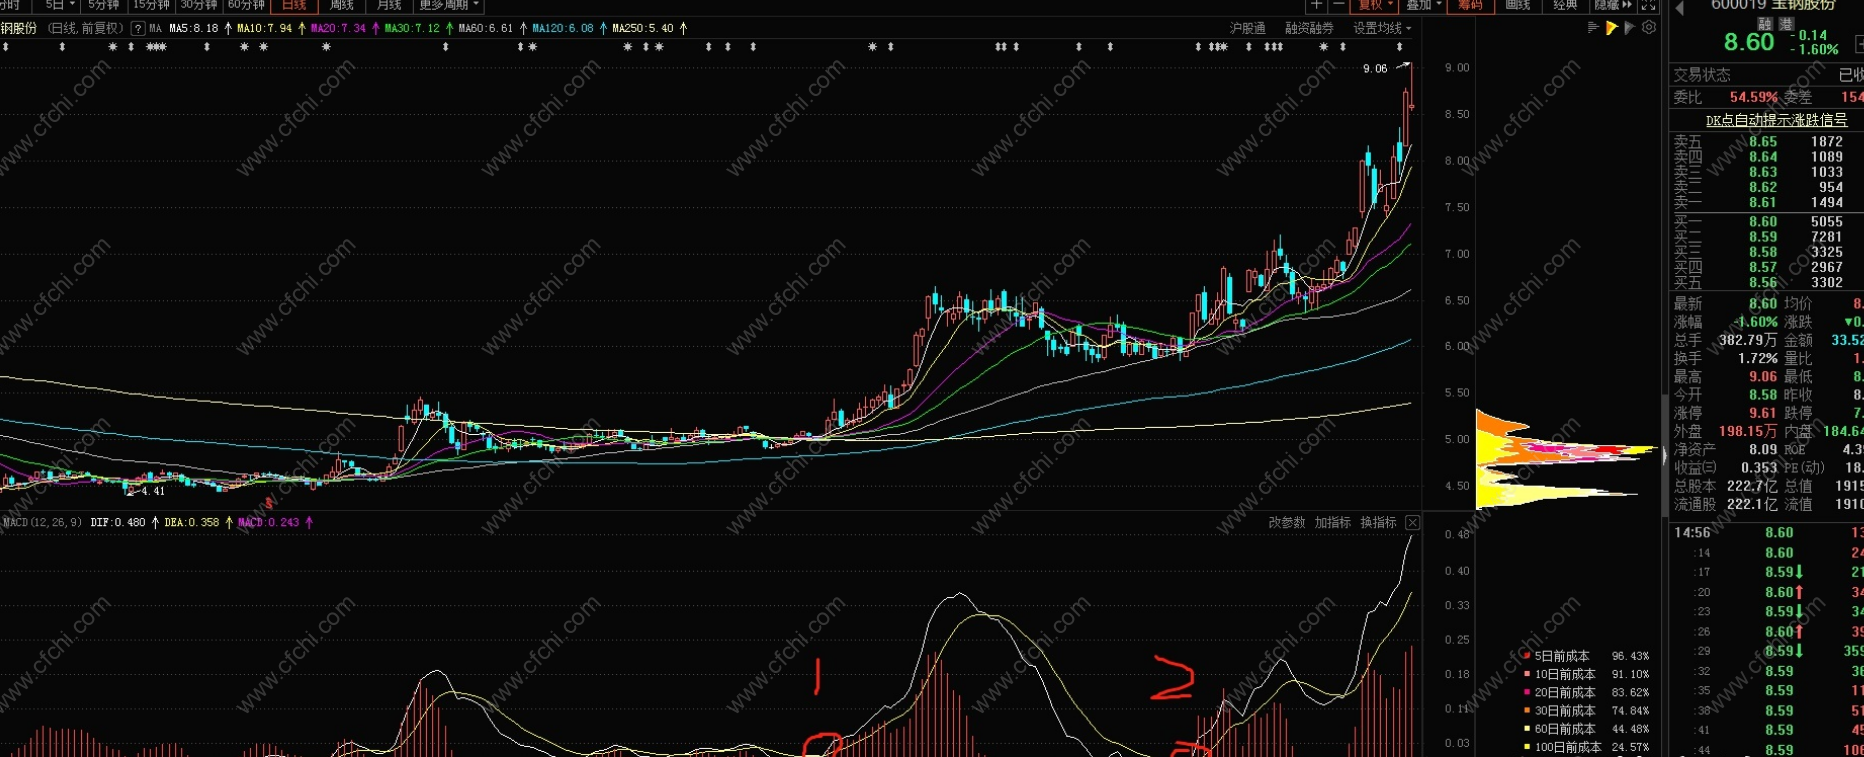Click 改参数 to edit MACD parameters

1287,522
